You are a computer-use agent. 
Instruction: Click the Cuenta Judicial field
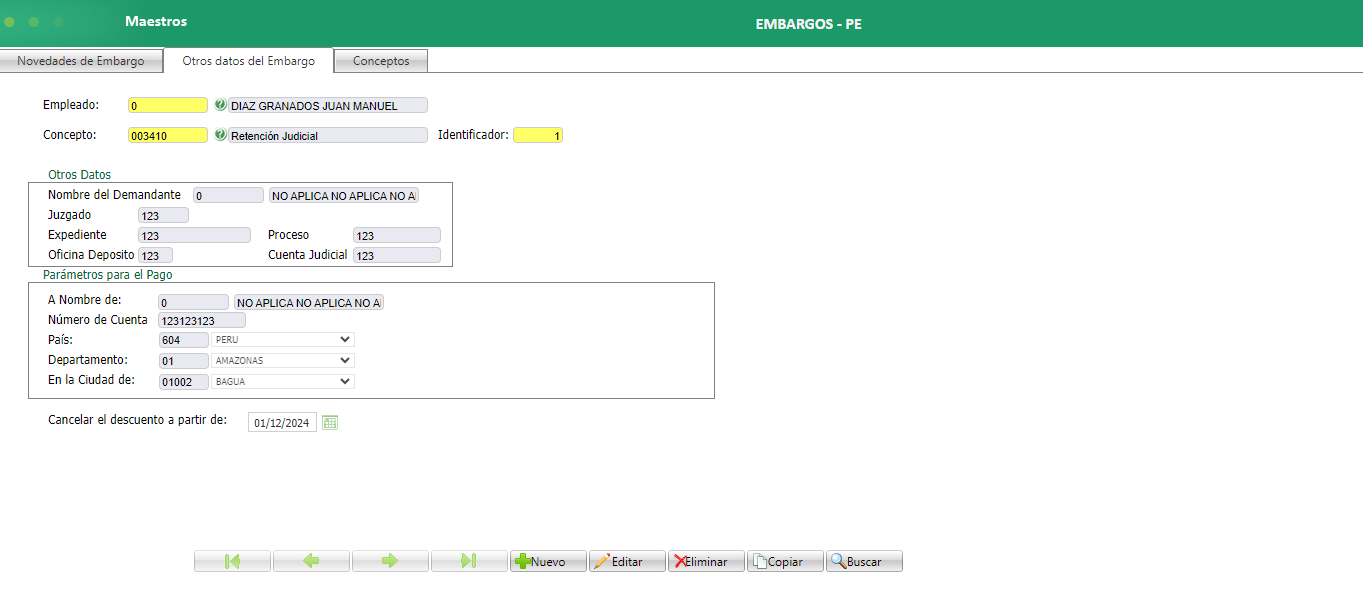[x=397, y=256]
